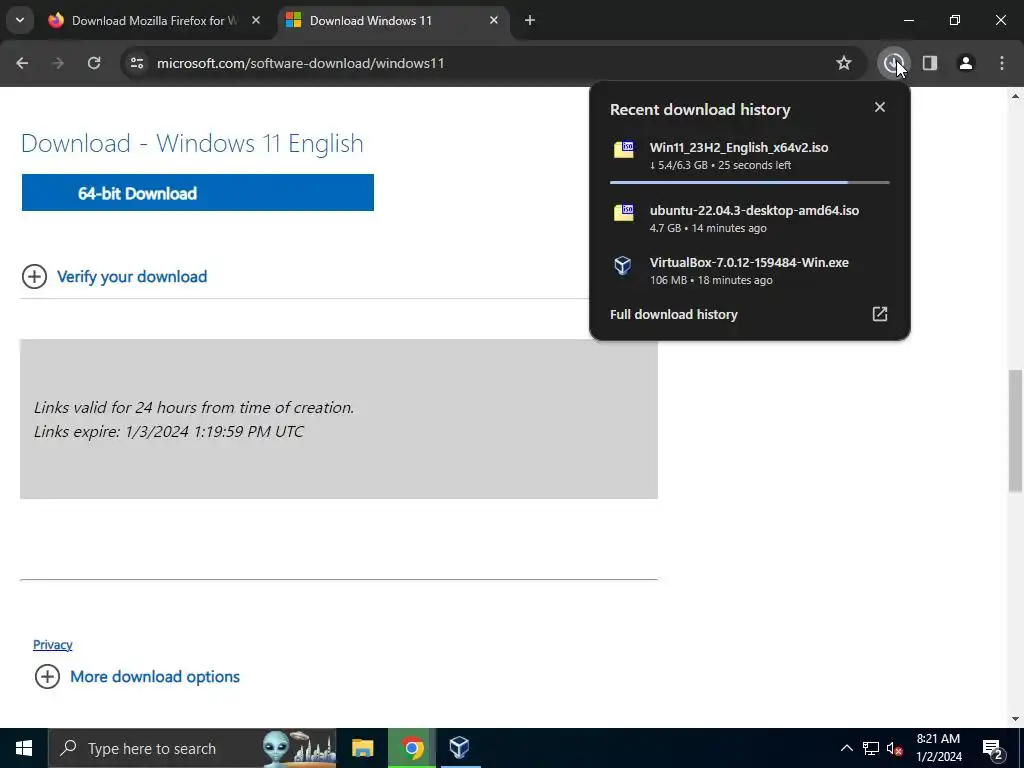The width and height of the screenshot is (1024, 768).
Task: Bookmark this page with star icon
Action: pyautogui.click(x=844, y=63)
